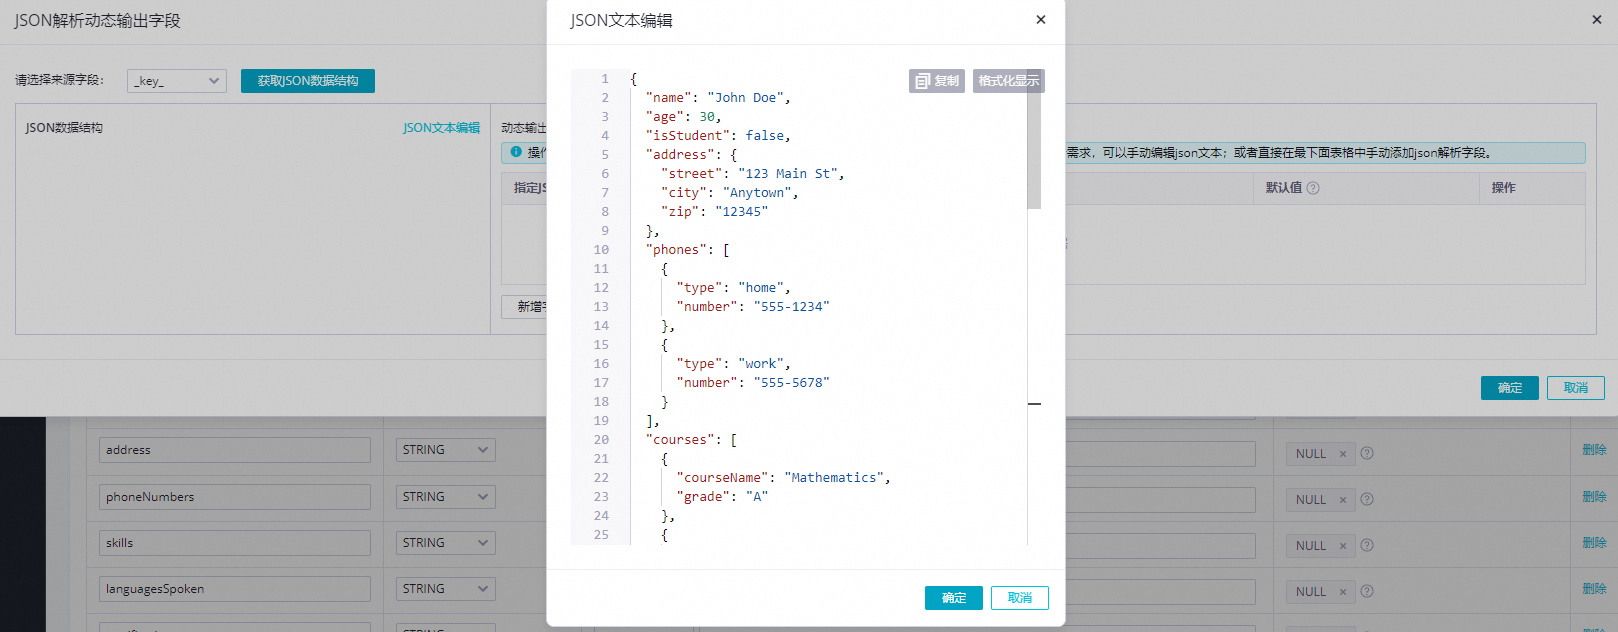This screenshot has width=1618, height=632.
Task: Click the "courseName": "Mathematics" line
Action: 783,478
